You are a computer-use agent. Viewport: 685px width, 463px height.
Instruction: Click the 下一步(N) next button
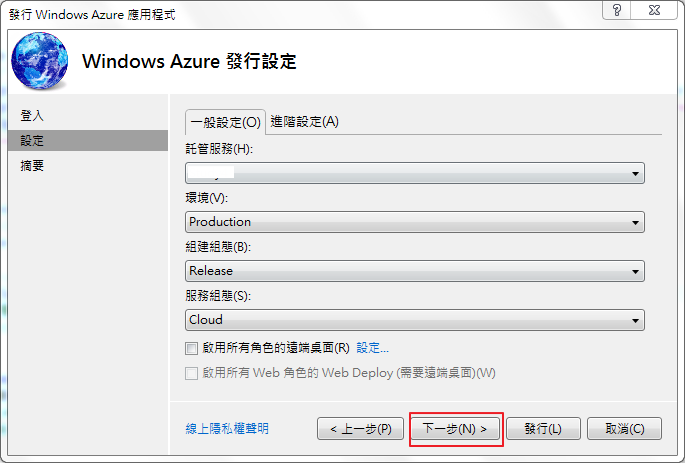(x=456, y=428)
